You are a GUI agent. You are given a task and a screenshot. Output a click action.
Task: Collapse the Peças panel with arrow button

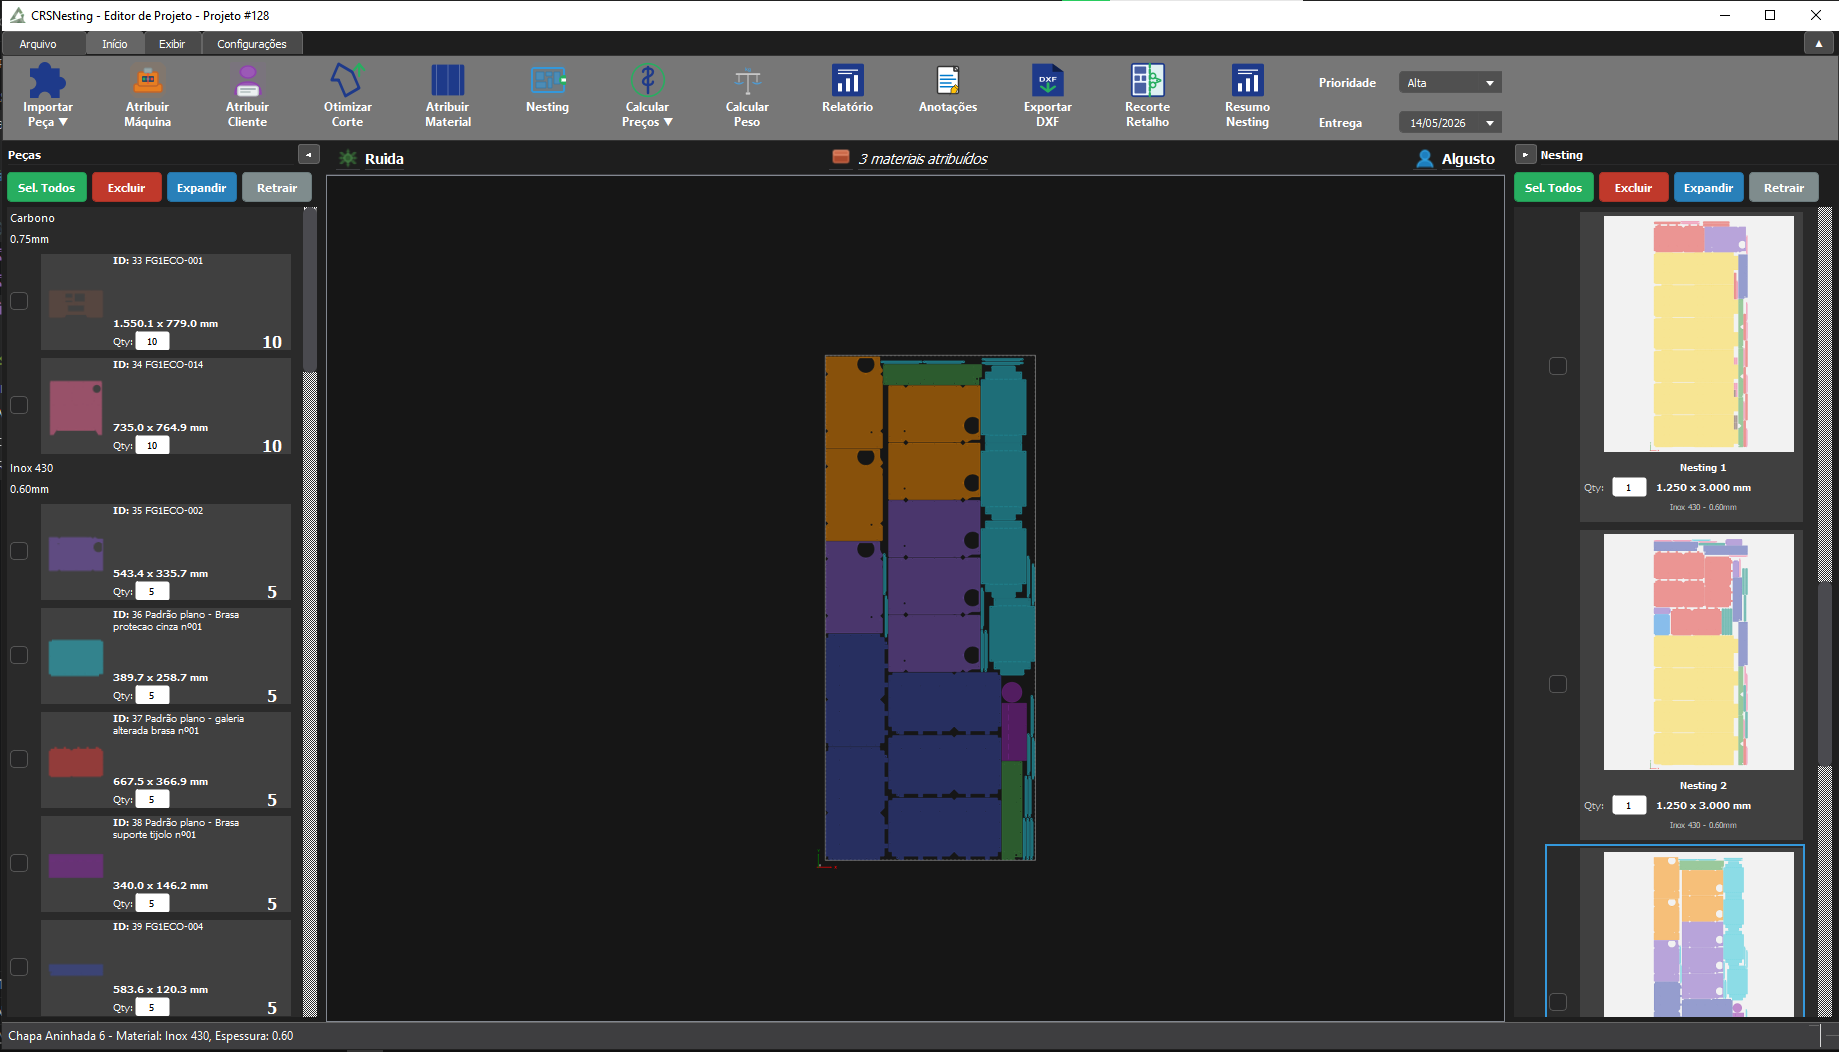click(x=308, y=155)
